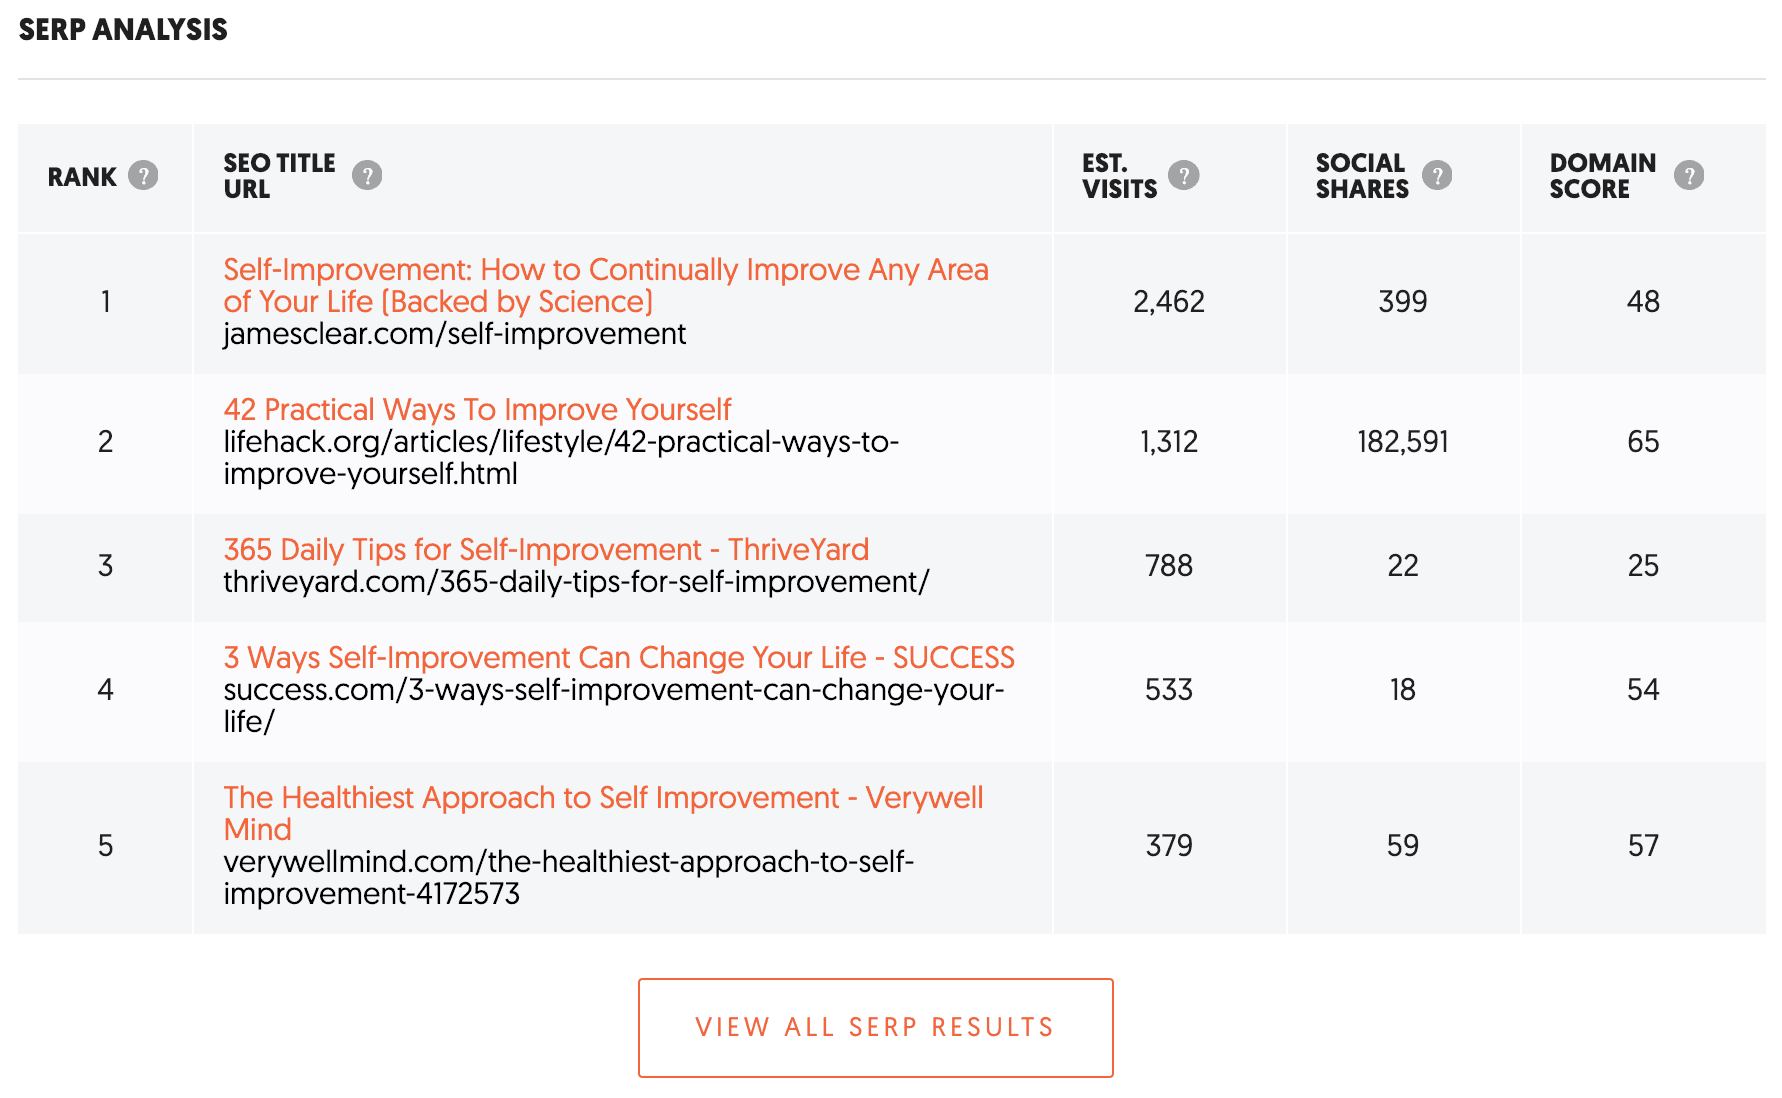Select the jamesclear.com/self-improvement URL text

pos(455,334)
